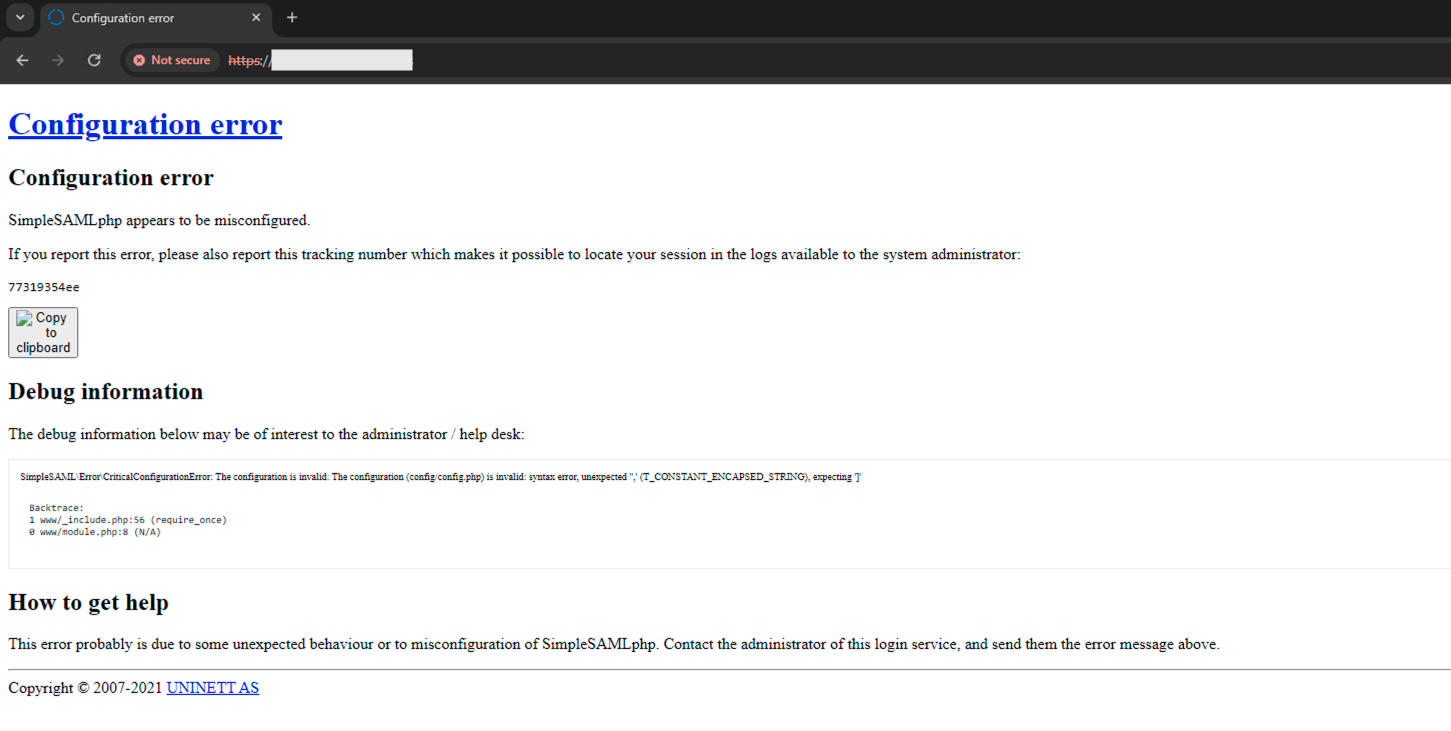
Task: Reload the page
Action: pyautogui.click(x=94, y=60)
